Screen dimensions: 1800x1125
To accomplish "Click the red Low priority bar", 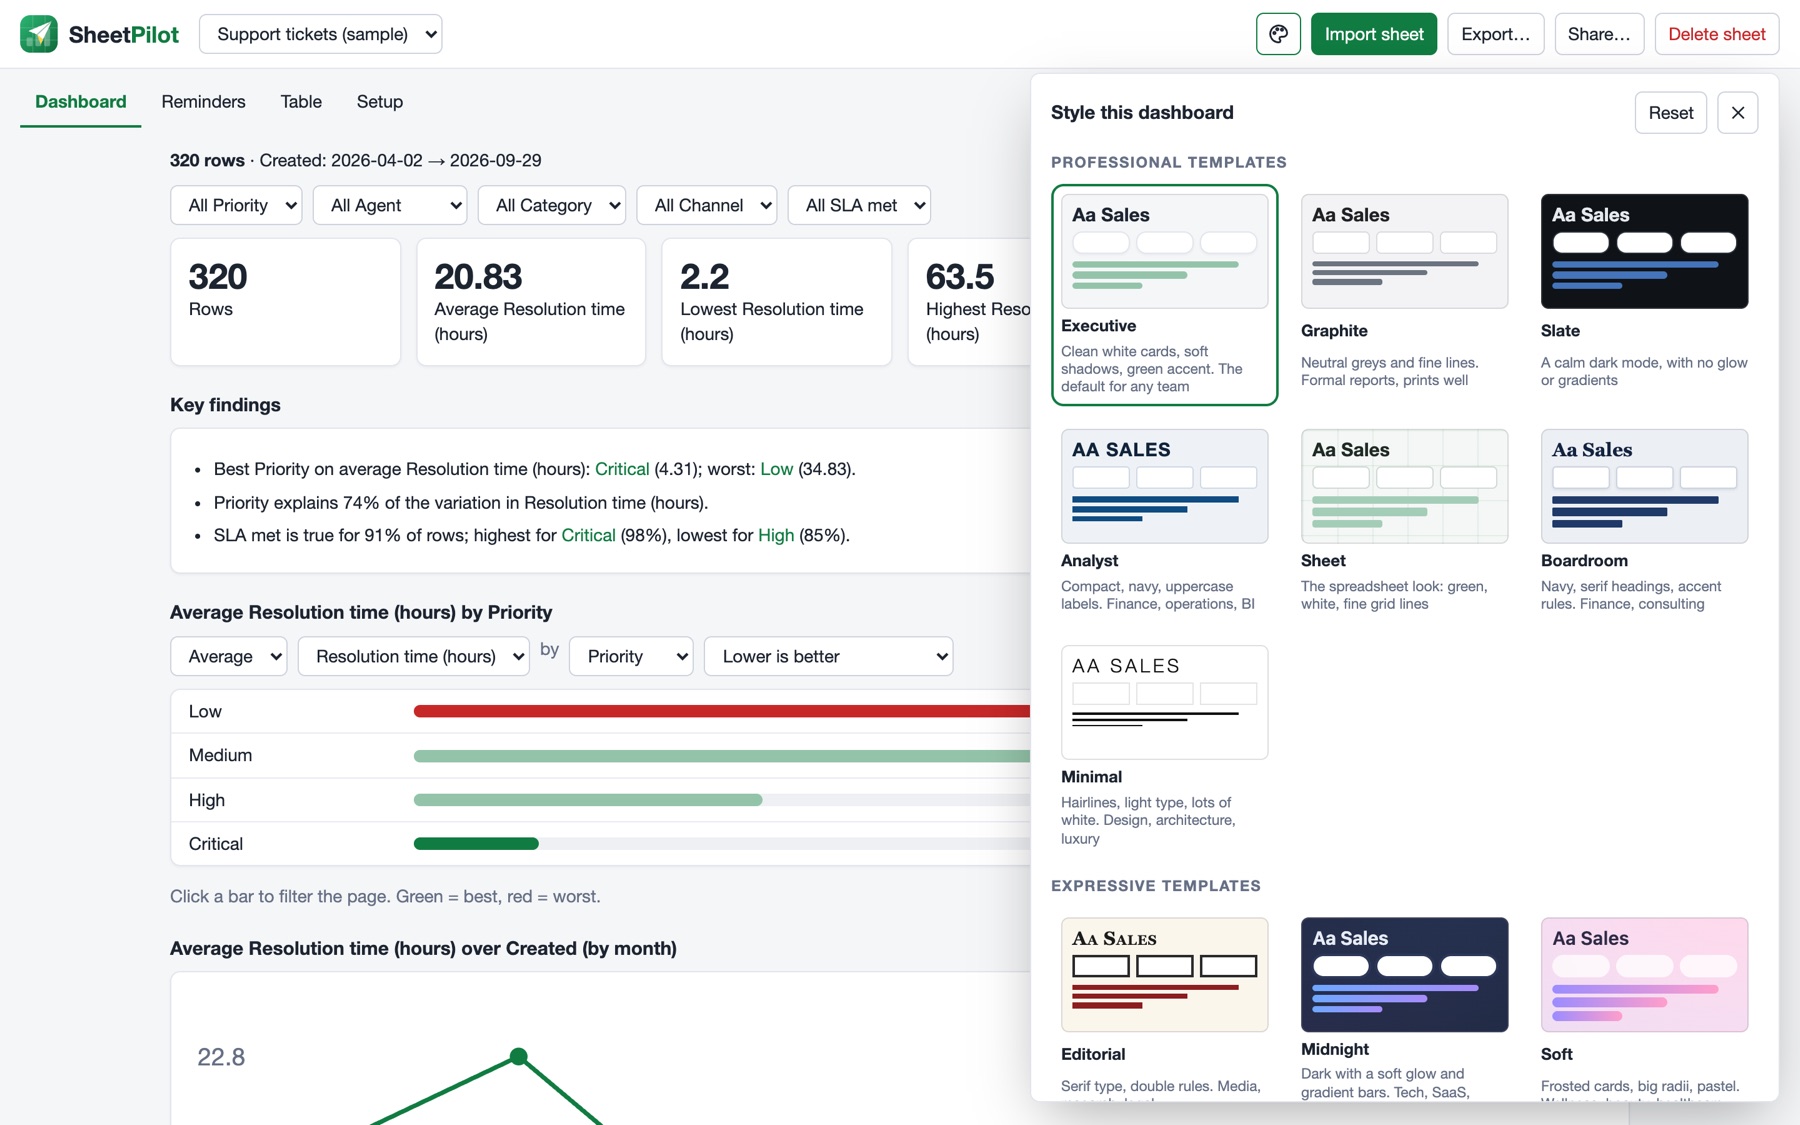I will coord(722,711).
